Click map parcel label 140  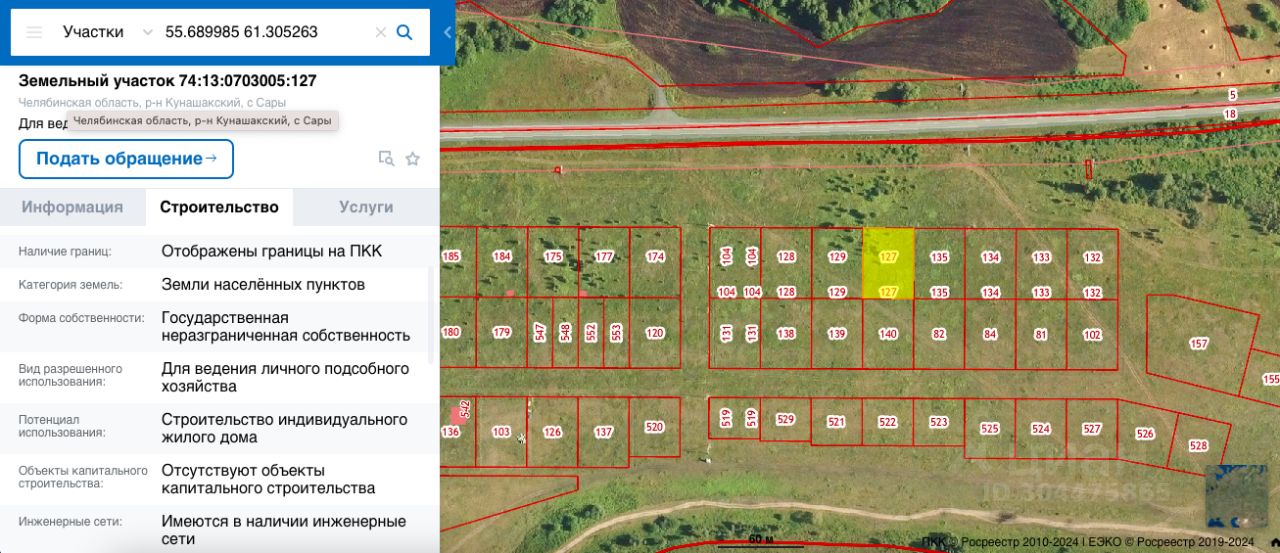click(x=888, y=334)
